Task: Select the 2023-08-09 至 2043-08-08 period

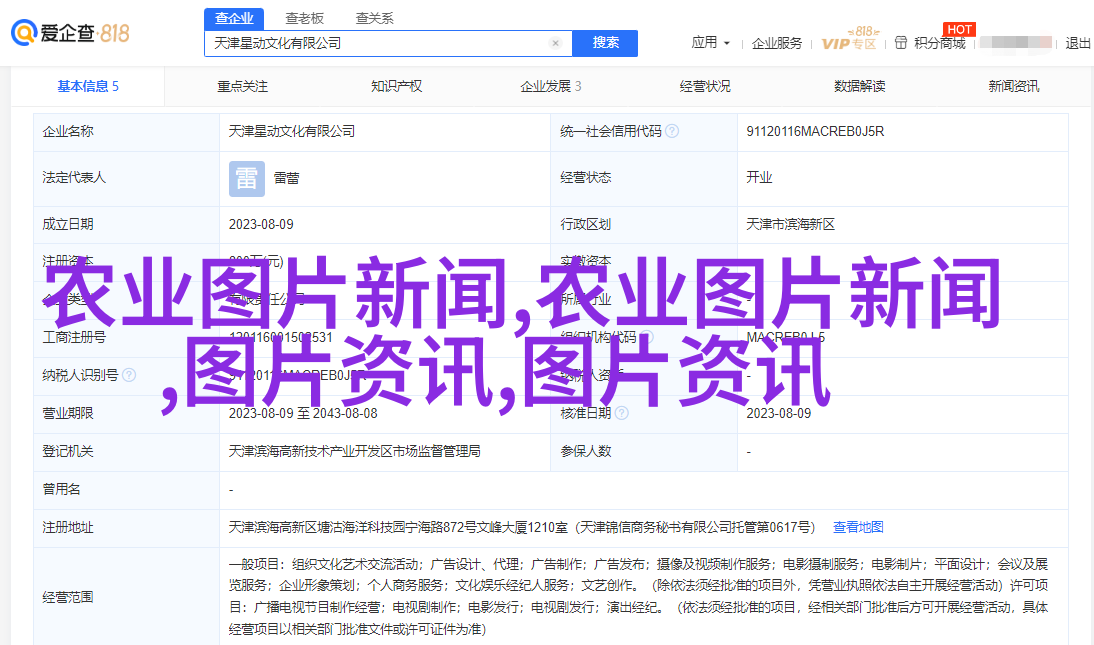Action: 303,413
